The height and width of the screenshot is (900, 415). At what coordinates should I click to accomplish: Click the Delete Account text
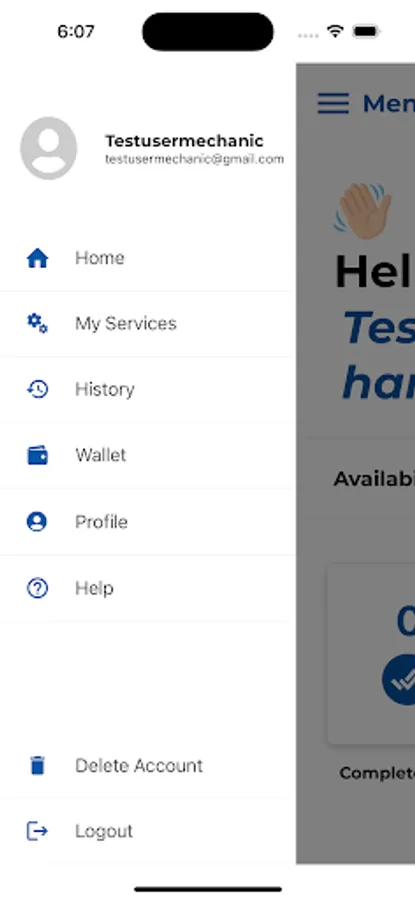pyautogui.click(x=139, y=766)
